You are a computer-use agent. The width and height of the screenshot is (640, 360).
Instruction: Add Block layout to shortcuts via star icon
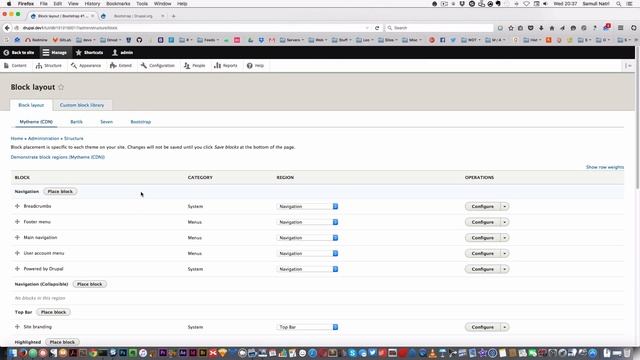[61, 87]
